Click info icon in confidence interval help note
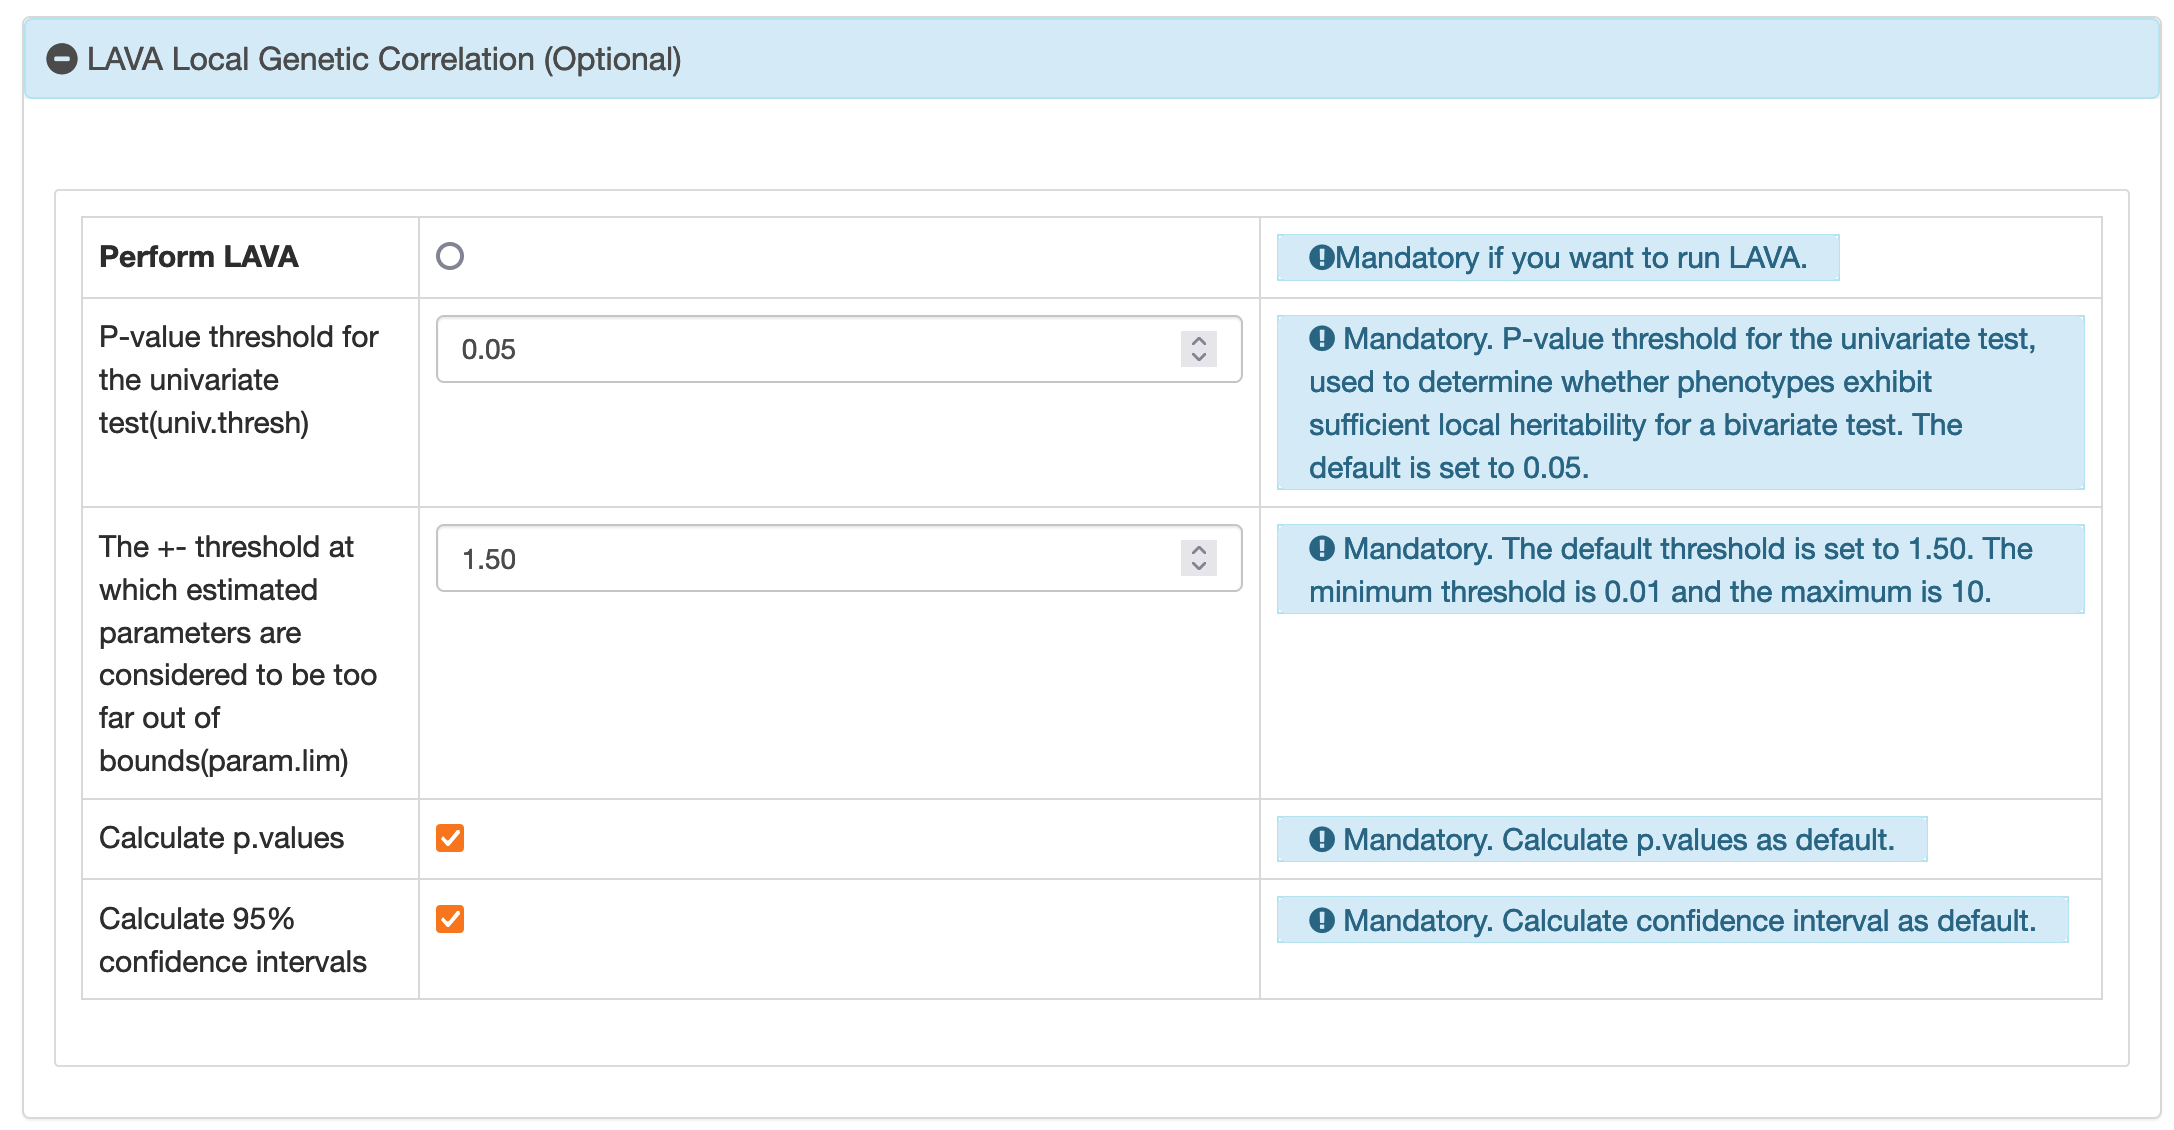This screenshot has height=1130, width=2174. (x=1321, y=921)
